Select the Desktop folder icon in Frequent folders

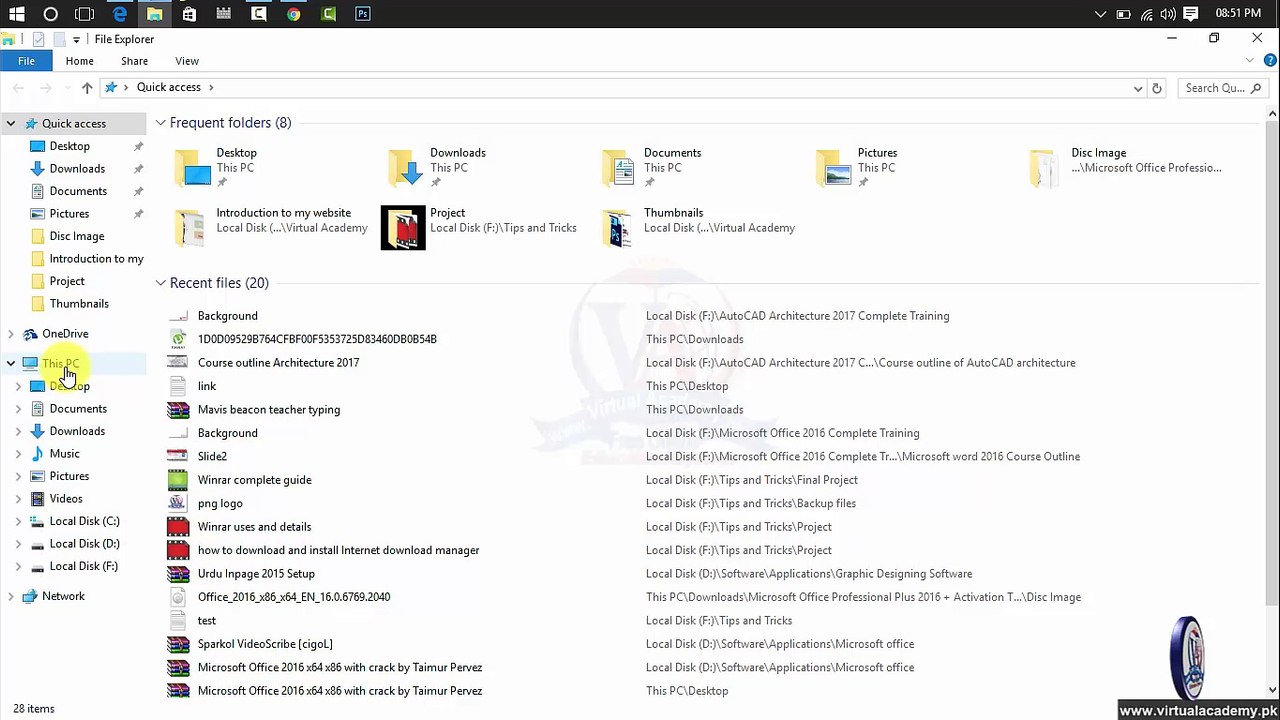[192, 167]
